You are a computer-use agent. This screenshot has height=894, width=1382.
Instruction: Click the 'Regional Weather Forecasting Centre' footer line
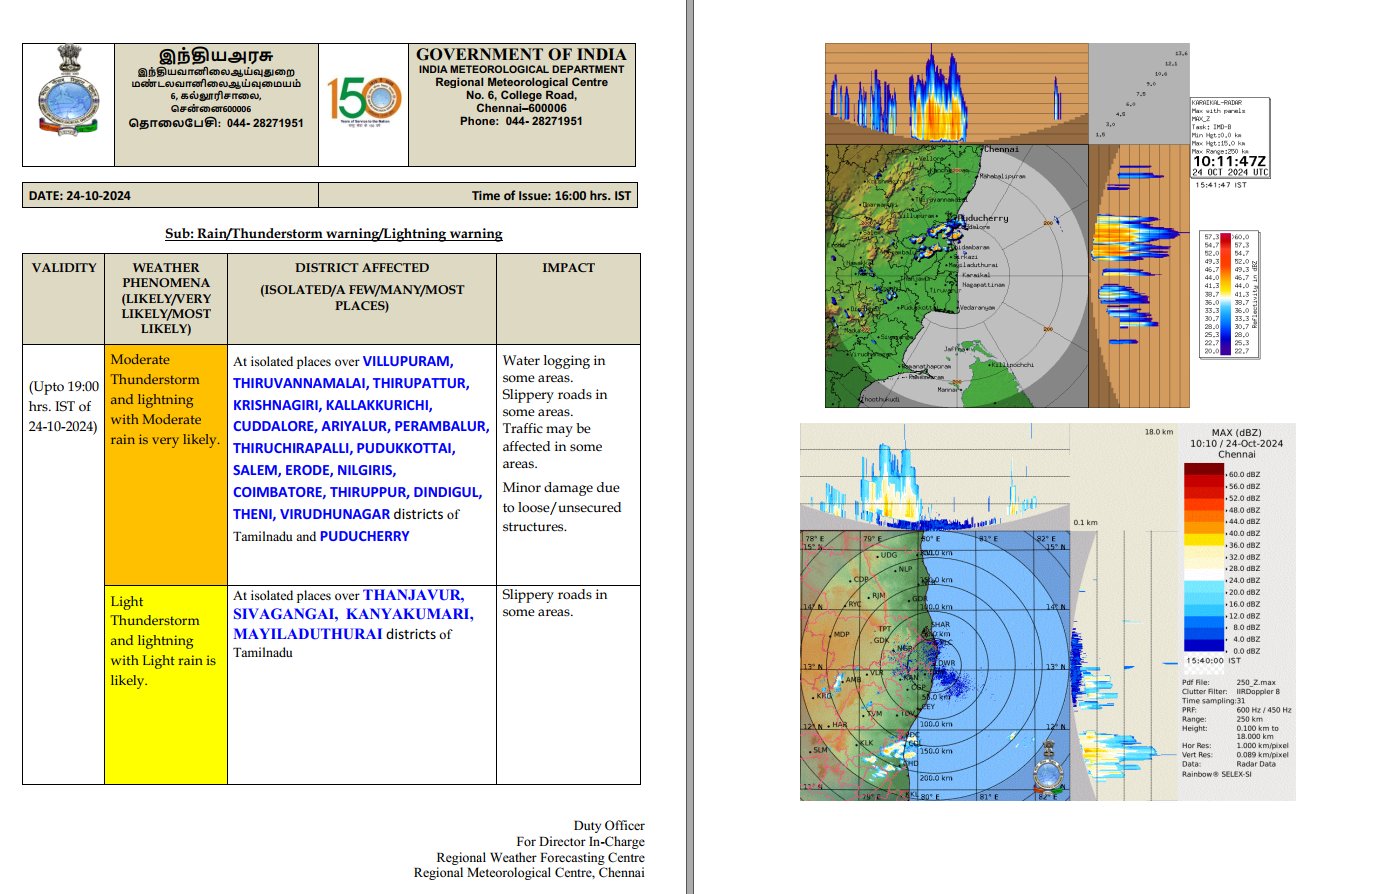pyautogui.click(x=540, y=858)
